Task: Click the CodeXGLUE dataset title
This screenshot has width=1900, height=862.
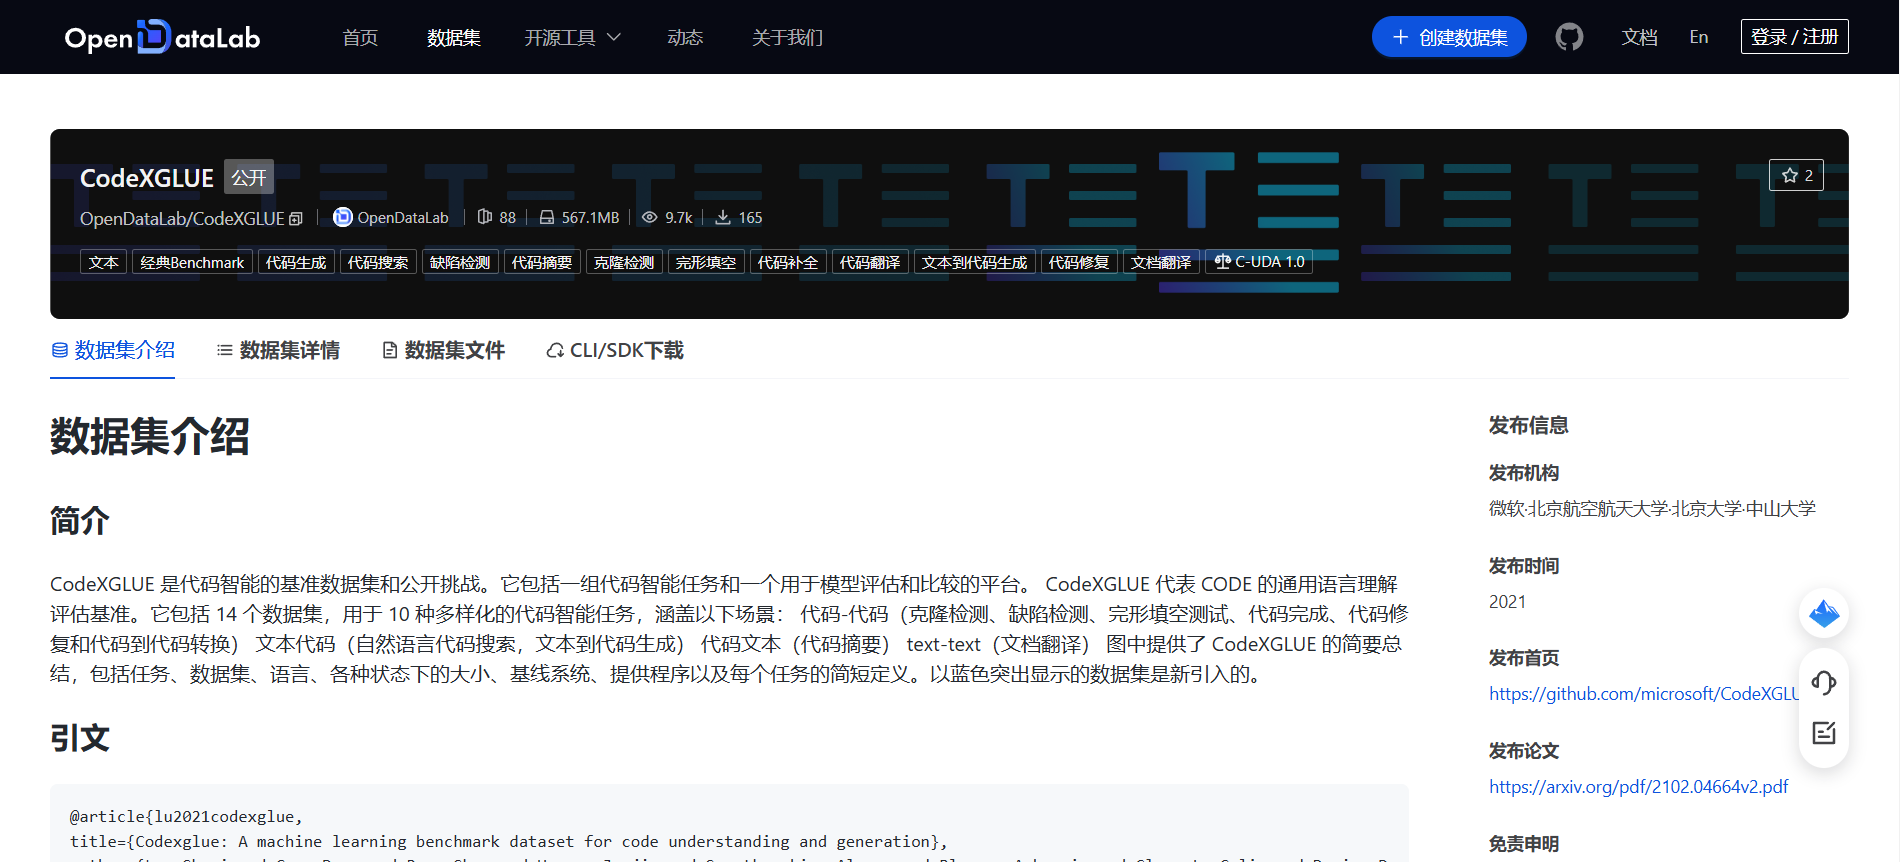Action: click(147, 178)
